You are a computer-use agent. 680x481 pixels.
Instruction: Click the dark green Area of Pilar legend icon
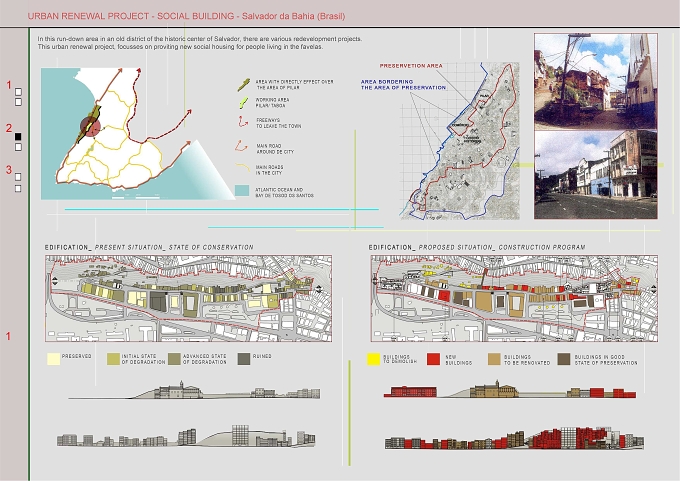[x=244, y=85]
